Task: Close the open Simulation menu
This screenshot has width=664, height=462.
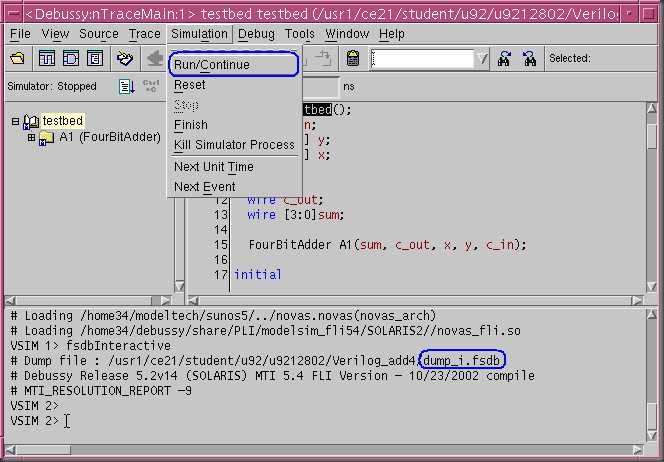Action: [x=199, y=33]
